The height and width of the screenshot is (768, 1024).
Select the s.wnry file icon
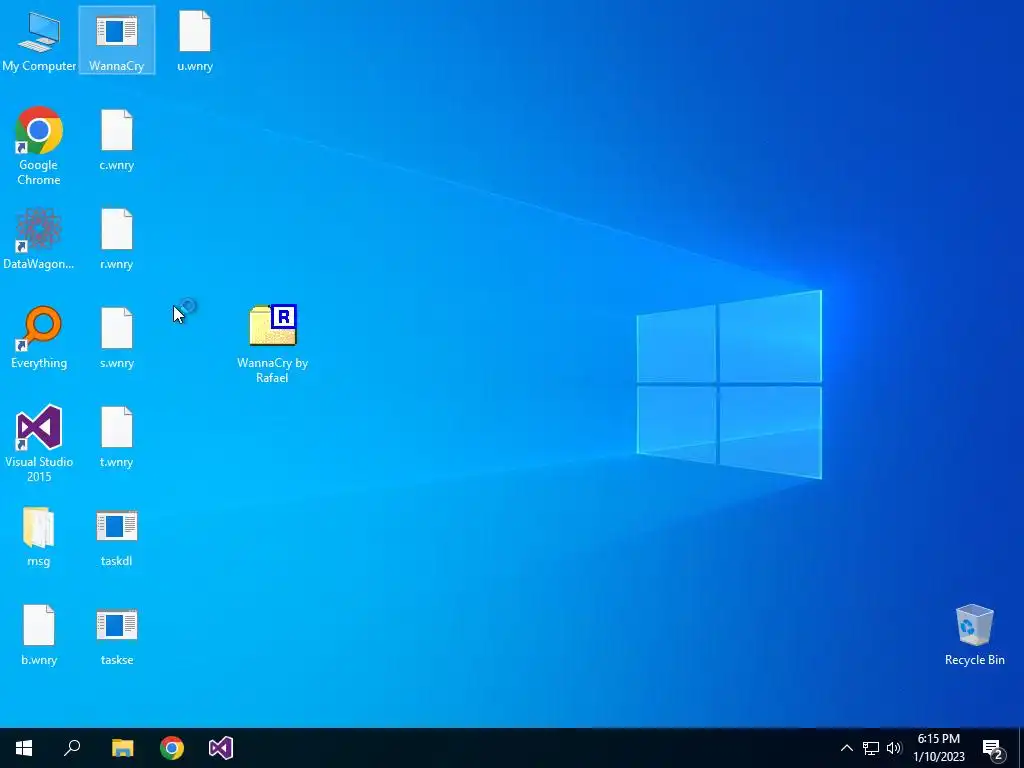[116, 338]
